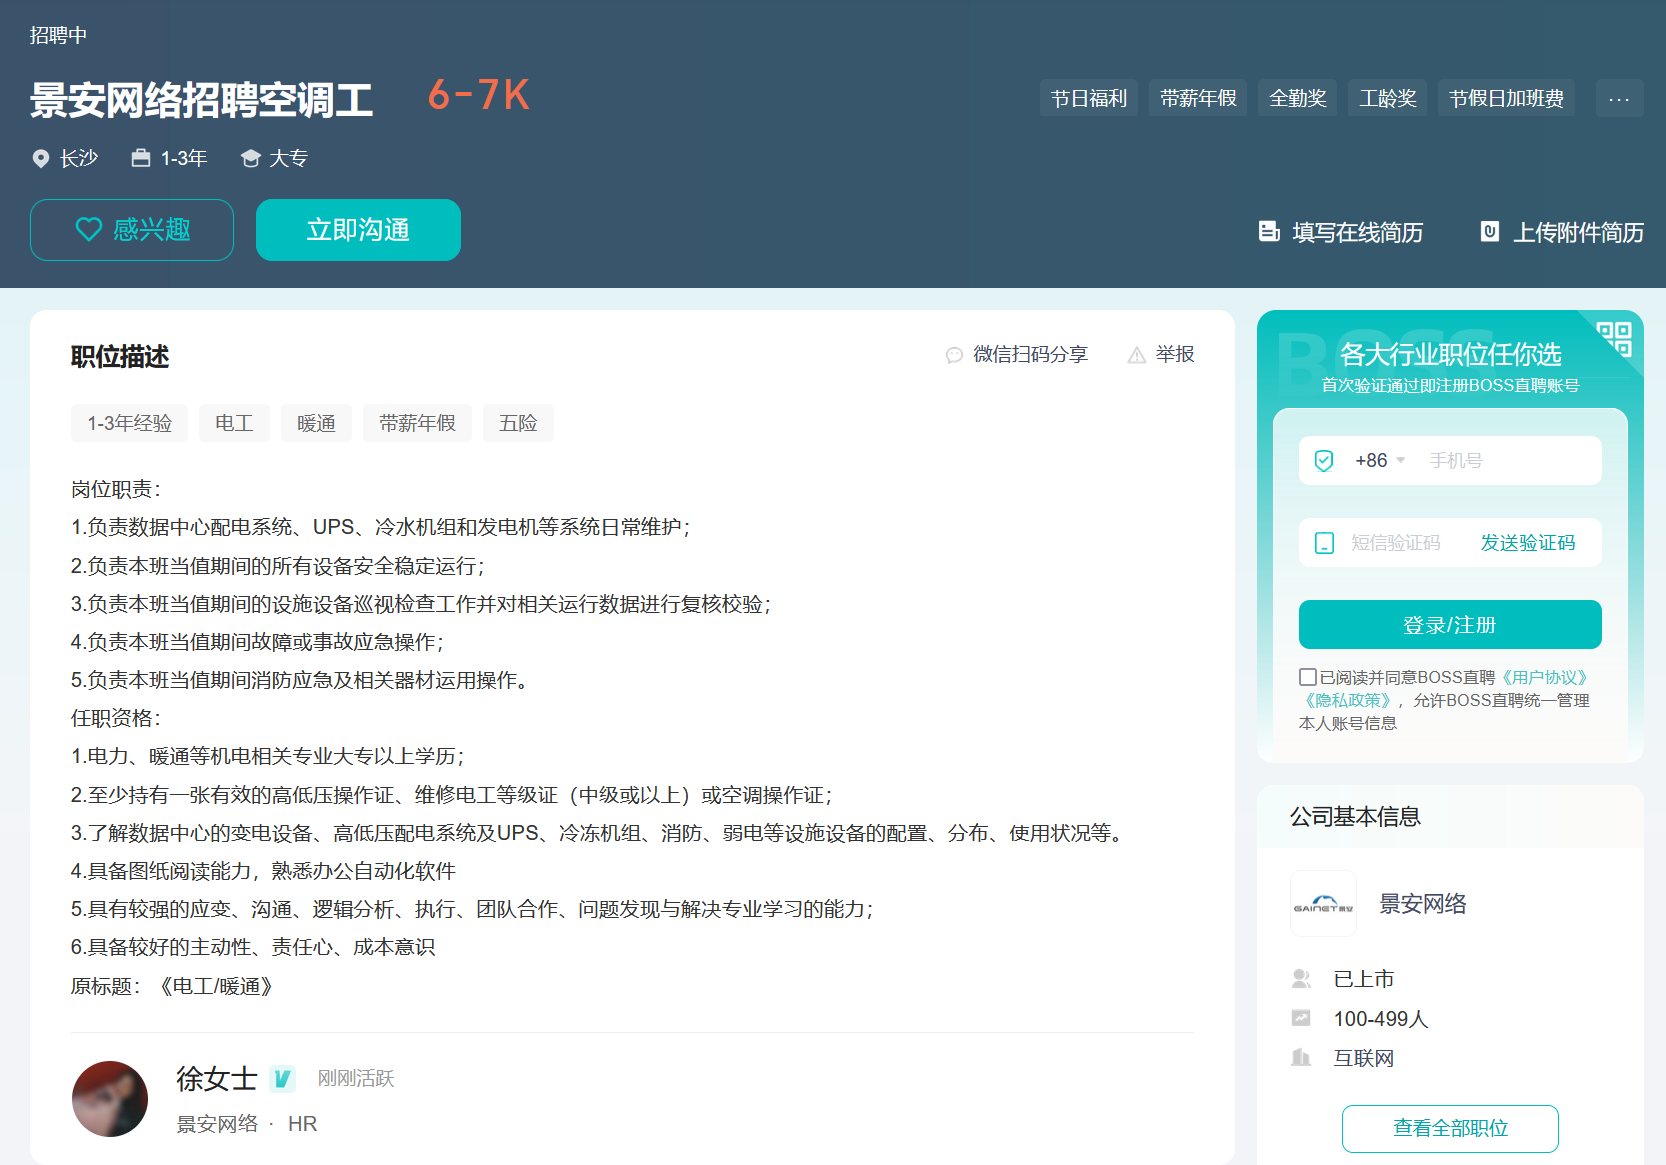Click the GAINET company logo

1323,903
